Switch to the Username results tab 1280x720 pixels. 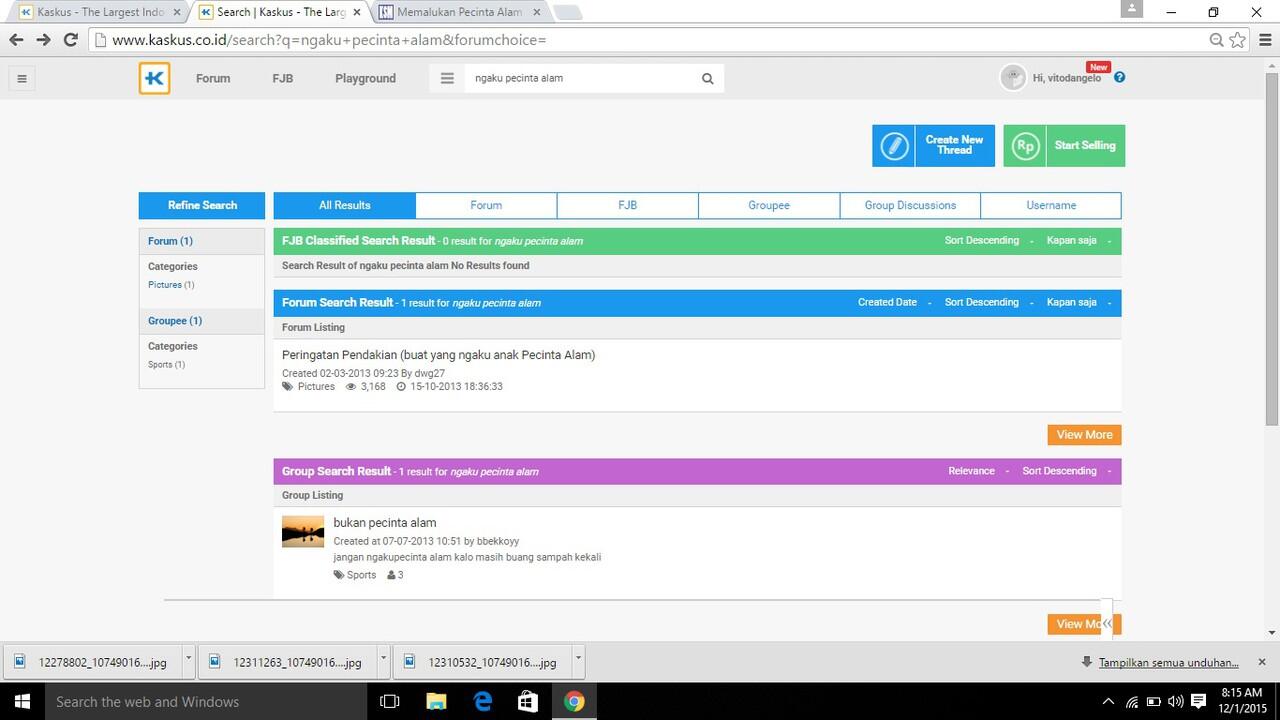[x=1051, y=205]
